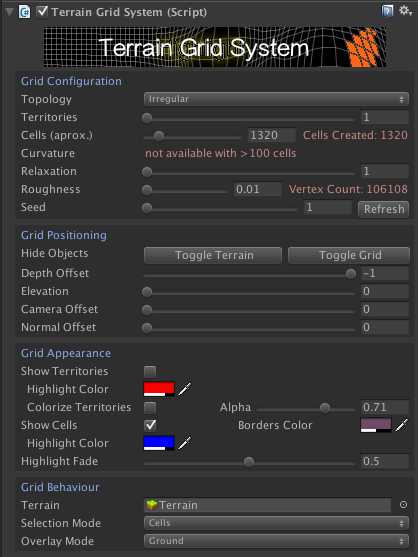Image resolution: width=418 pixels, height=557 pixels.
Task: Click the Highlight Fade field showing 0.5
Action: pyautogui.click(x=385, y=461)
